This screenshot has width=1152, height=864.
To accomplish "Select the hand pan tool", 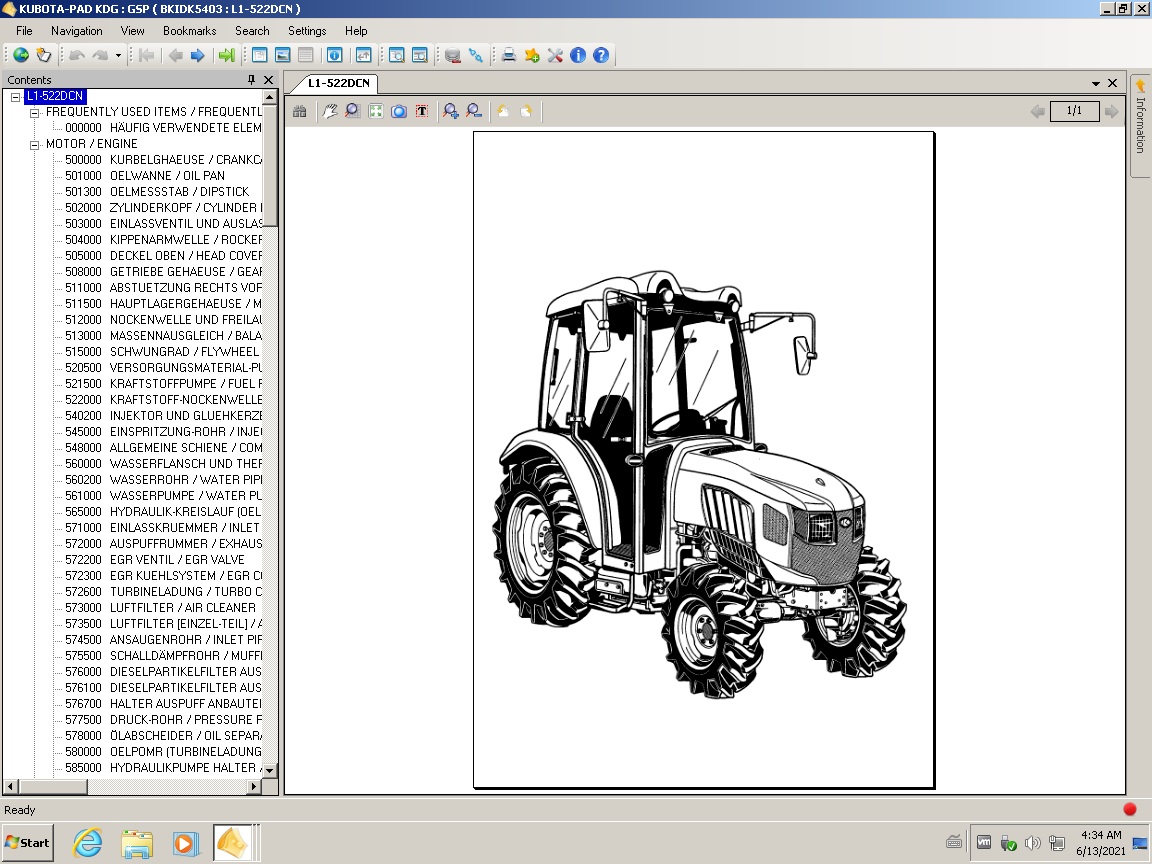I will pyautogui.click(x=330, y=111).
